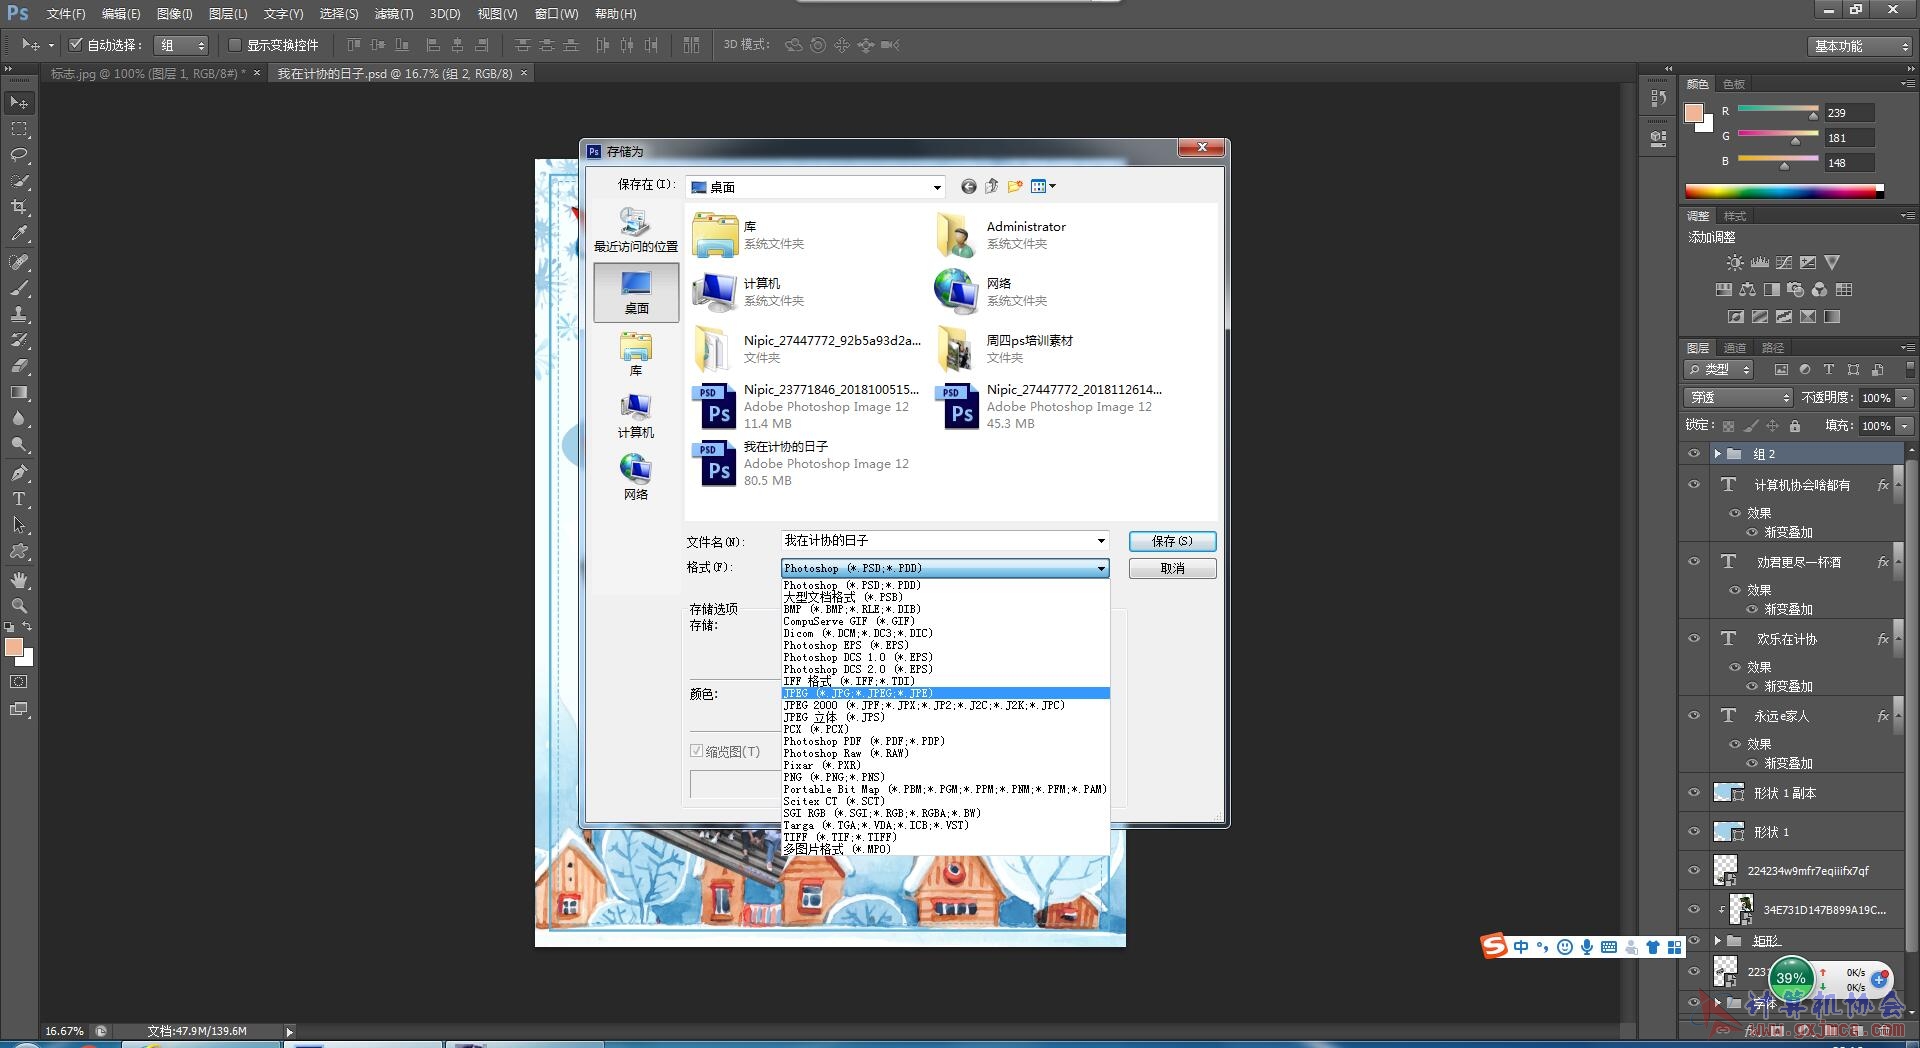The height and width of the screenshot is (1048, 1920).
Task: Open the 文件(F) menu
Action: [66, 14]
